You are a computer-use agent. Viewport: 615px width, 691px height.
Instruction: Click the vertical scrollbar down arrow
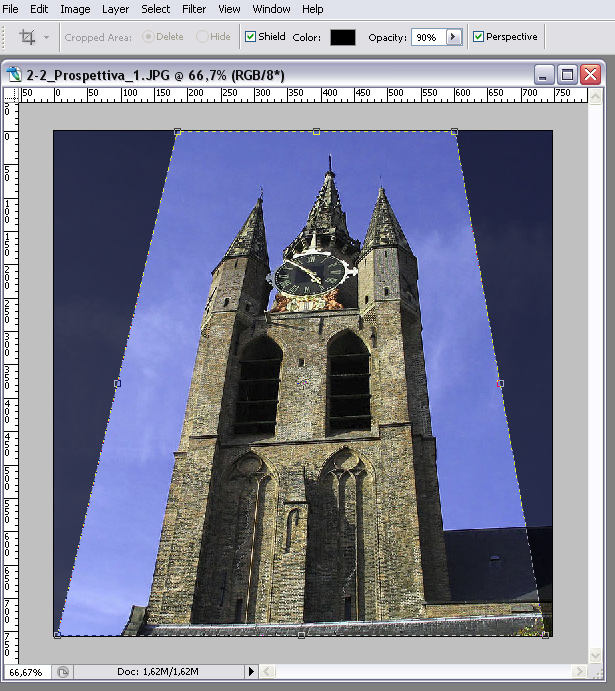[595, 655]
